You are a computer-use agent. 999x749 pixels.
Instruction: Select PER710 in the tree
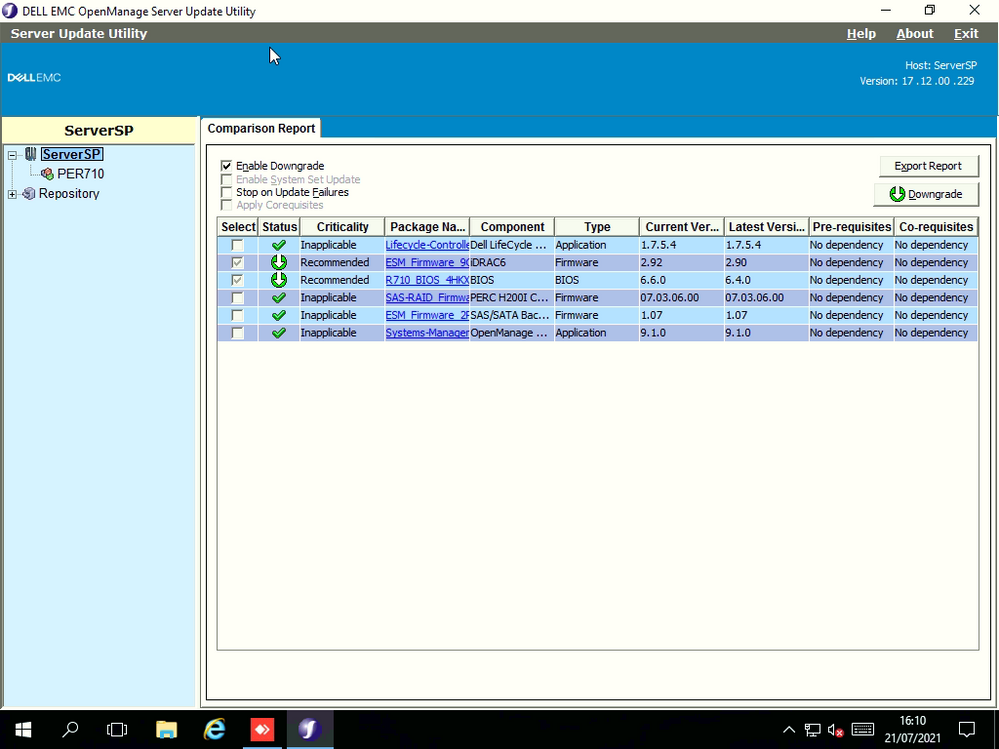point(80,174)
